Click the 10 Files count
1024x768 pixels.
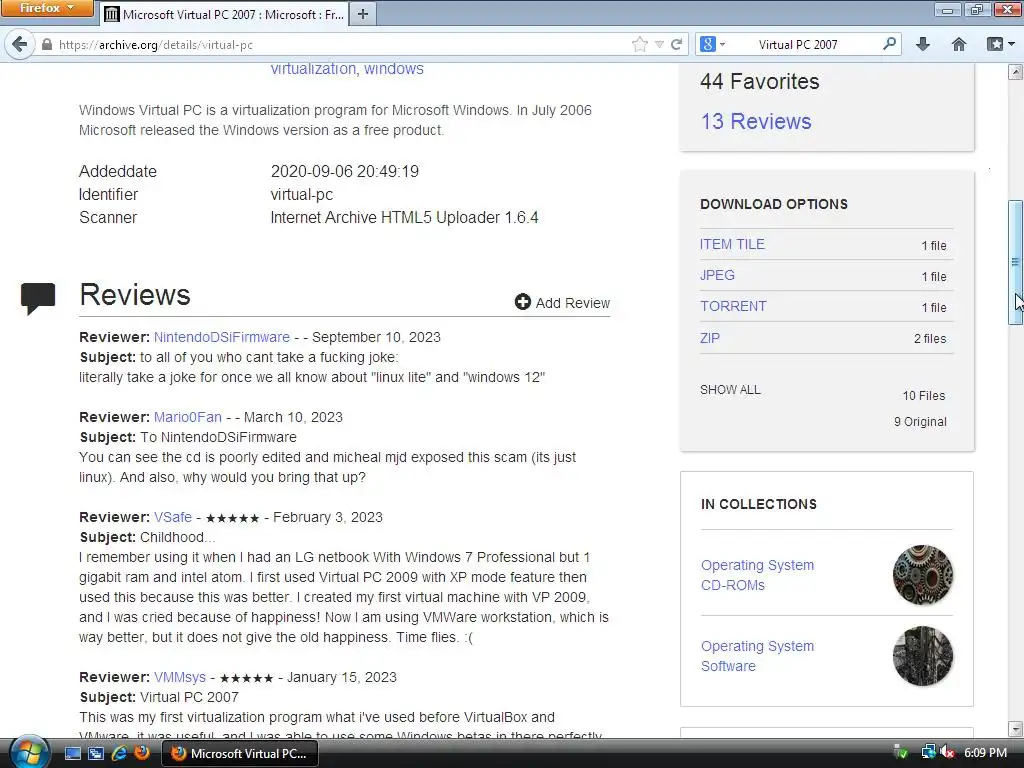(923, 396)
